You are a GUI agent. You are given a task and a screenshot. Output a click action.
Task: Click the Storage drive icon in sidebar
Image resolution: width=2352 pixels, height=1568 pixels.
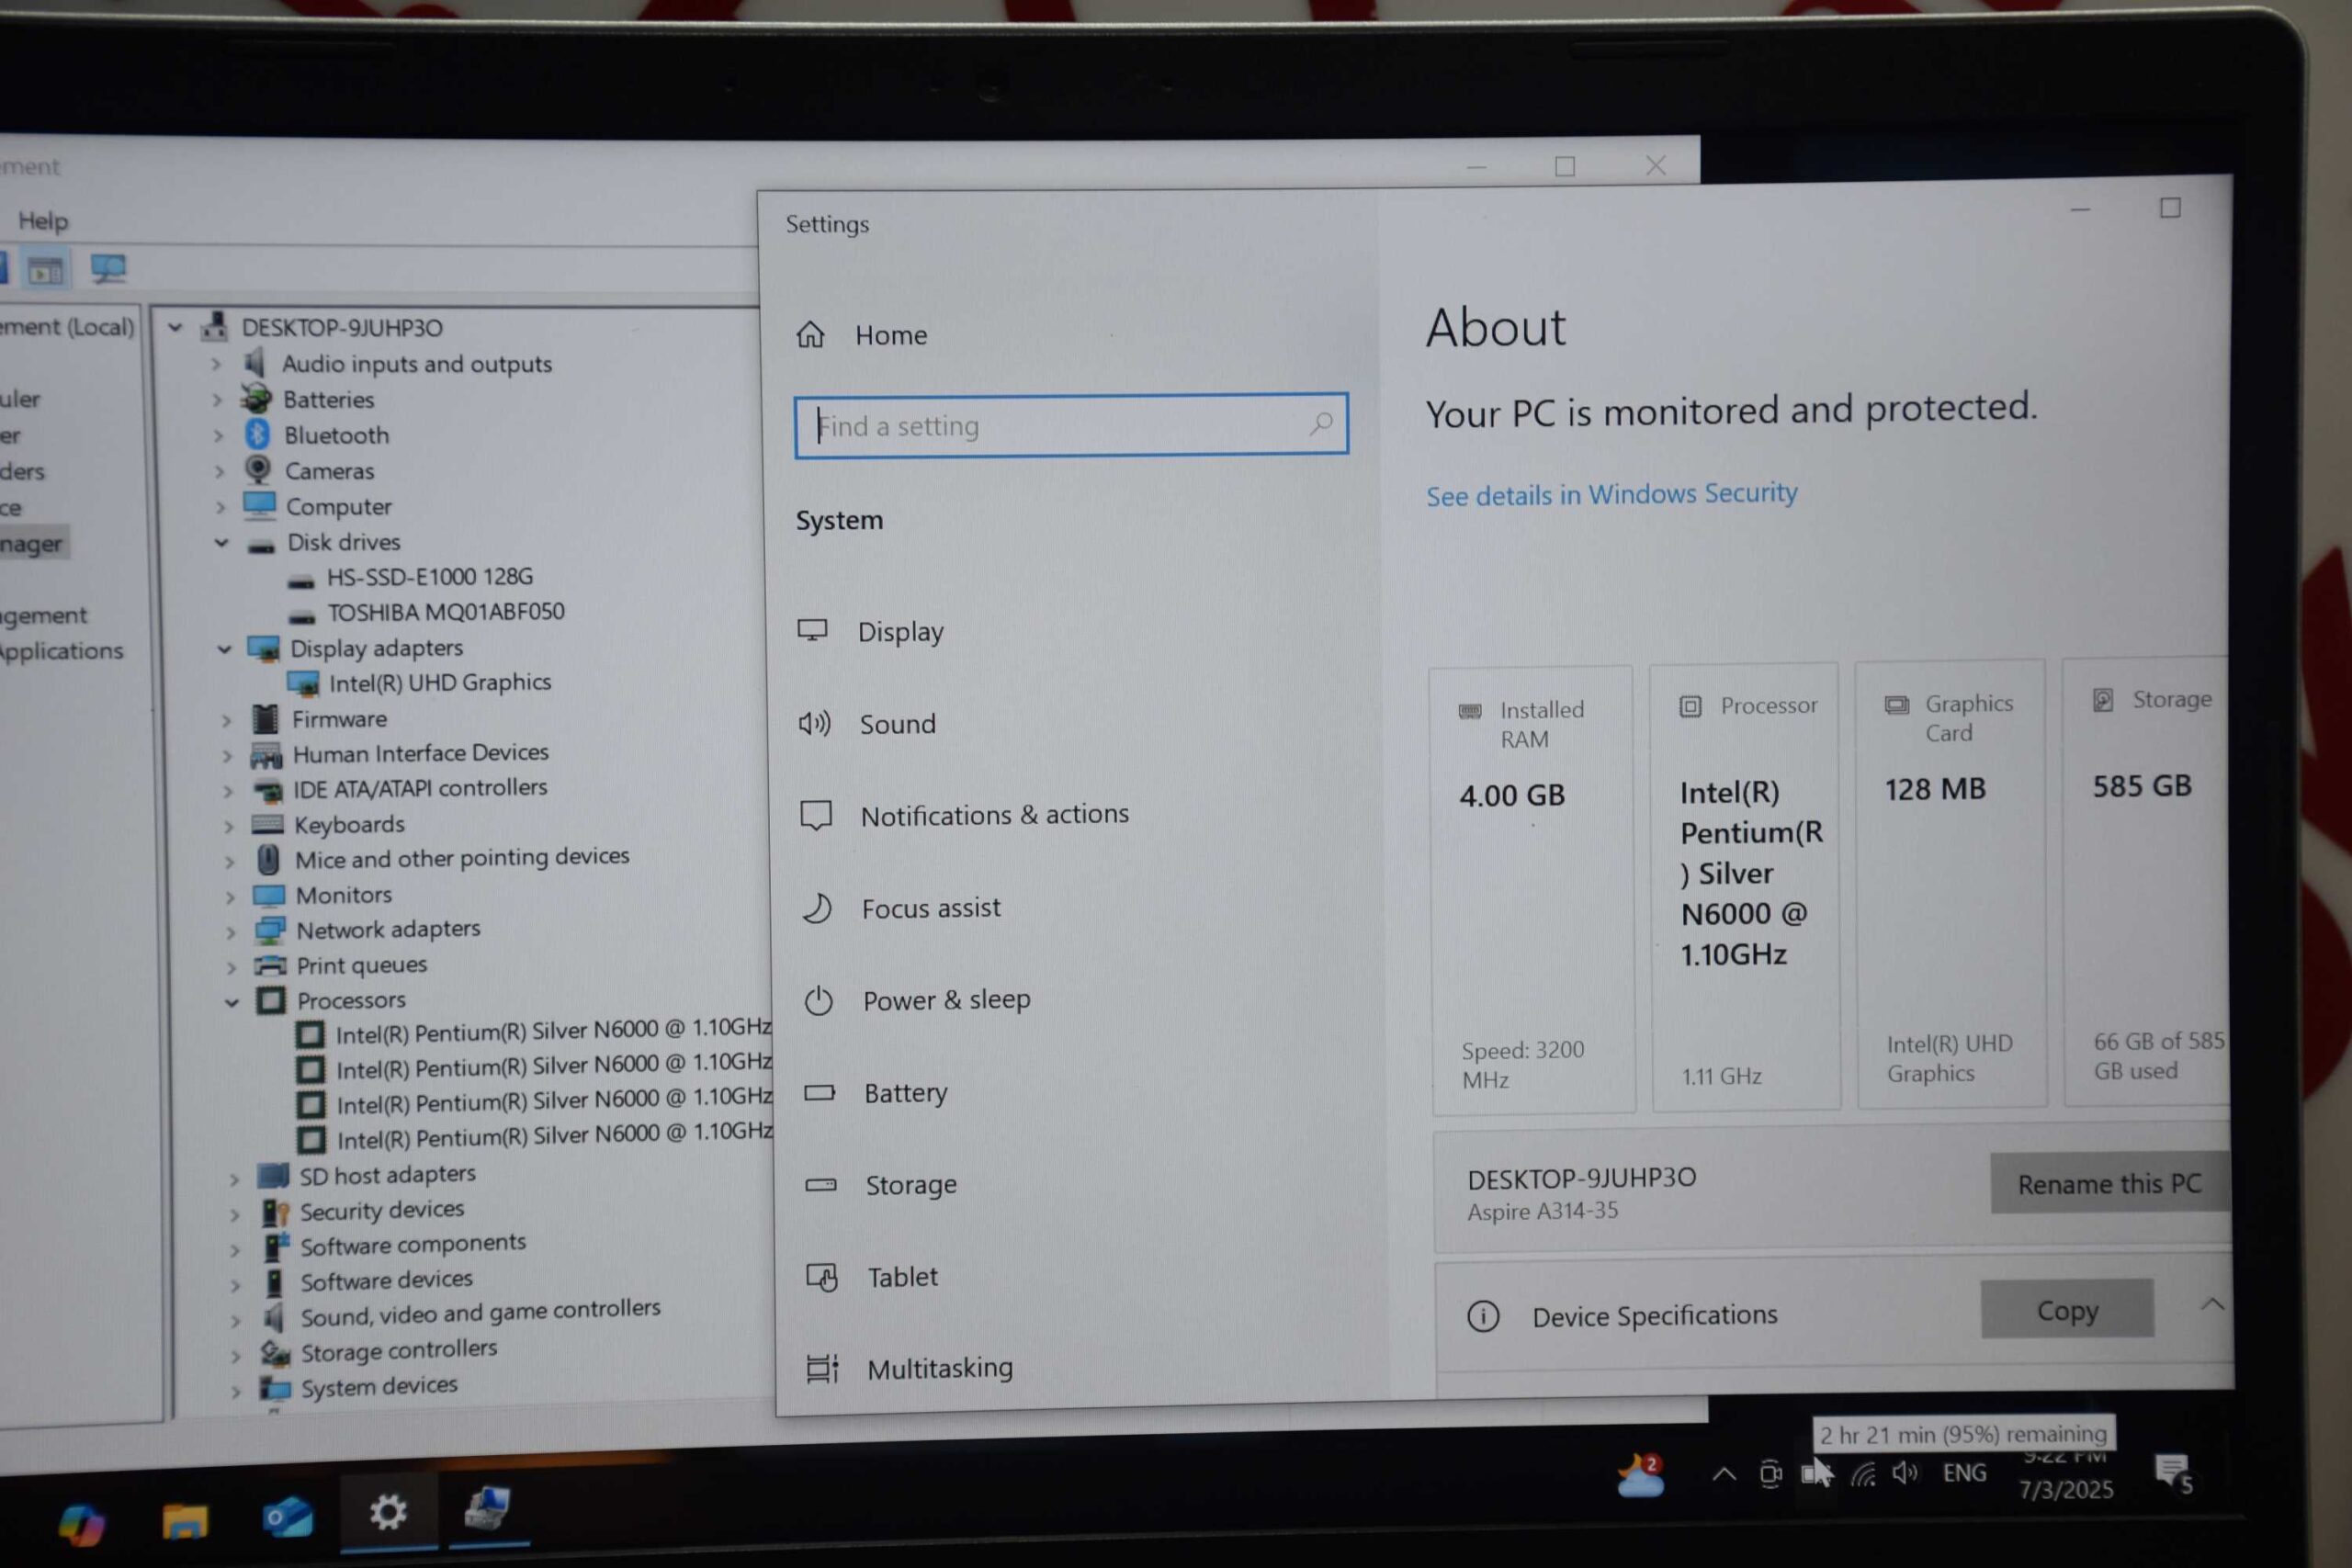coord(821,1185)
